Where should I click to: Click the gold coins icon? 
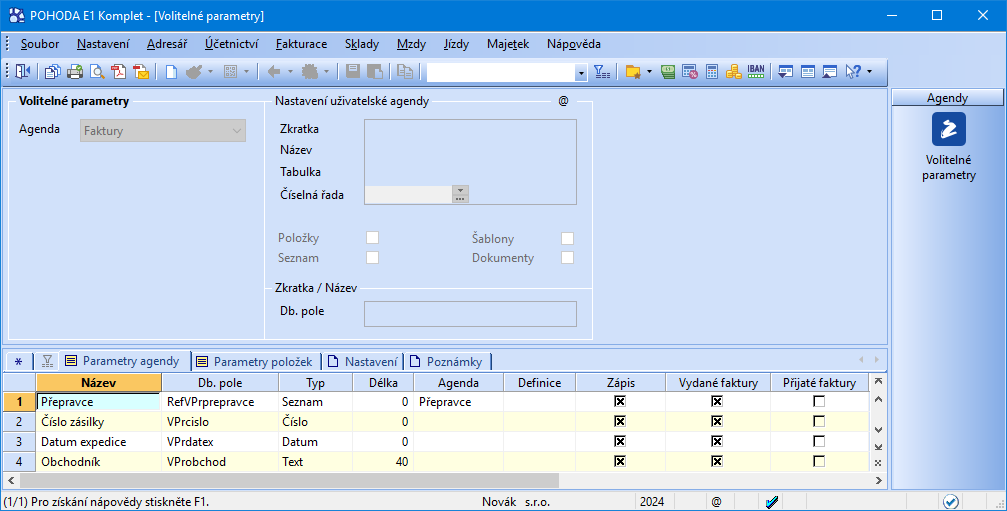click(734, 72)
